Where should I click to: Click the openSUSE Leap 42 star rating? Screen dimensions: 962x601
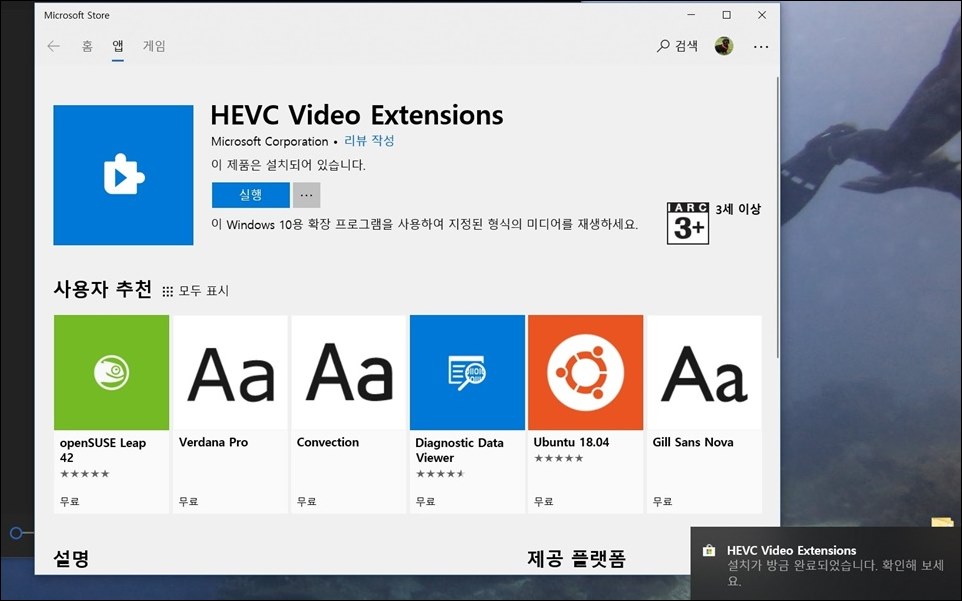(x=85, y=473)
